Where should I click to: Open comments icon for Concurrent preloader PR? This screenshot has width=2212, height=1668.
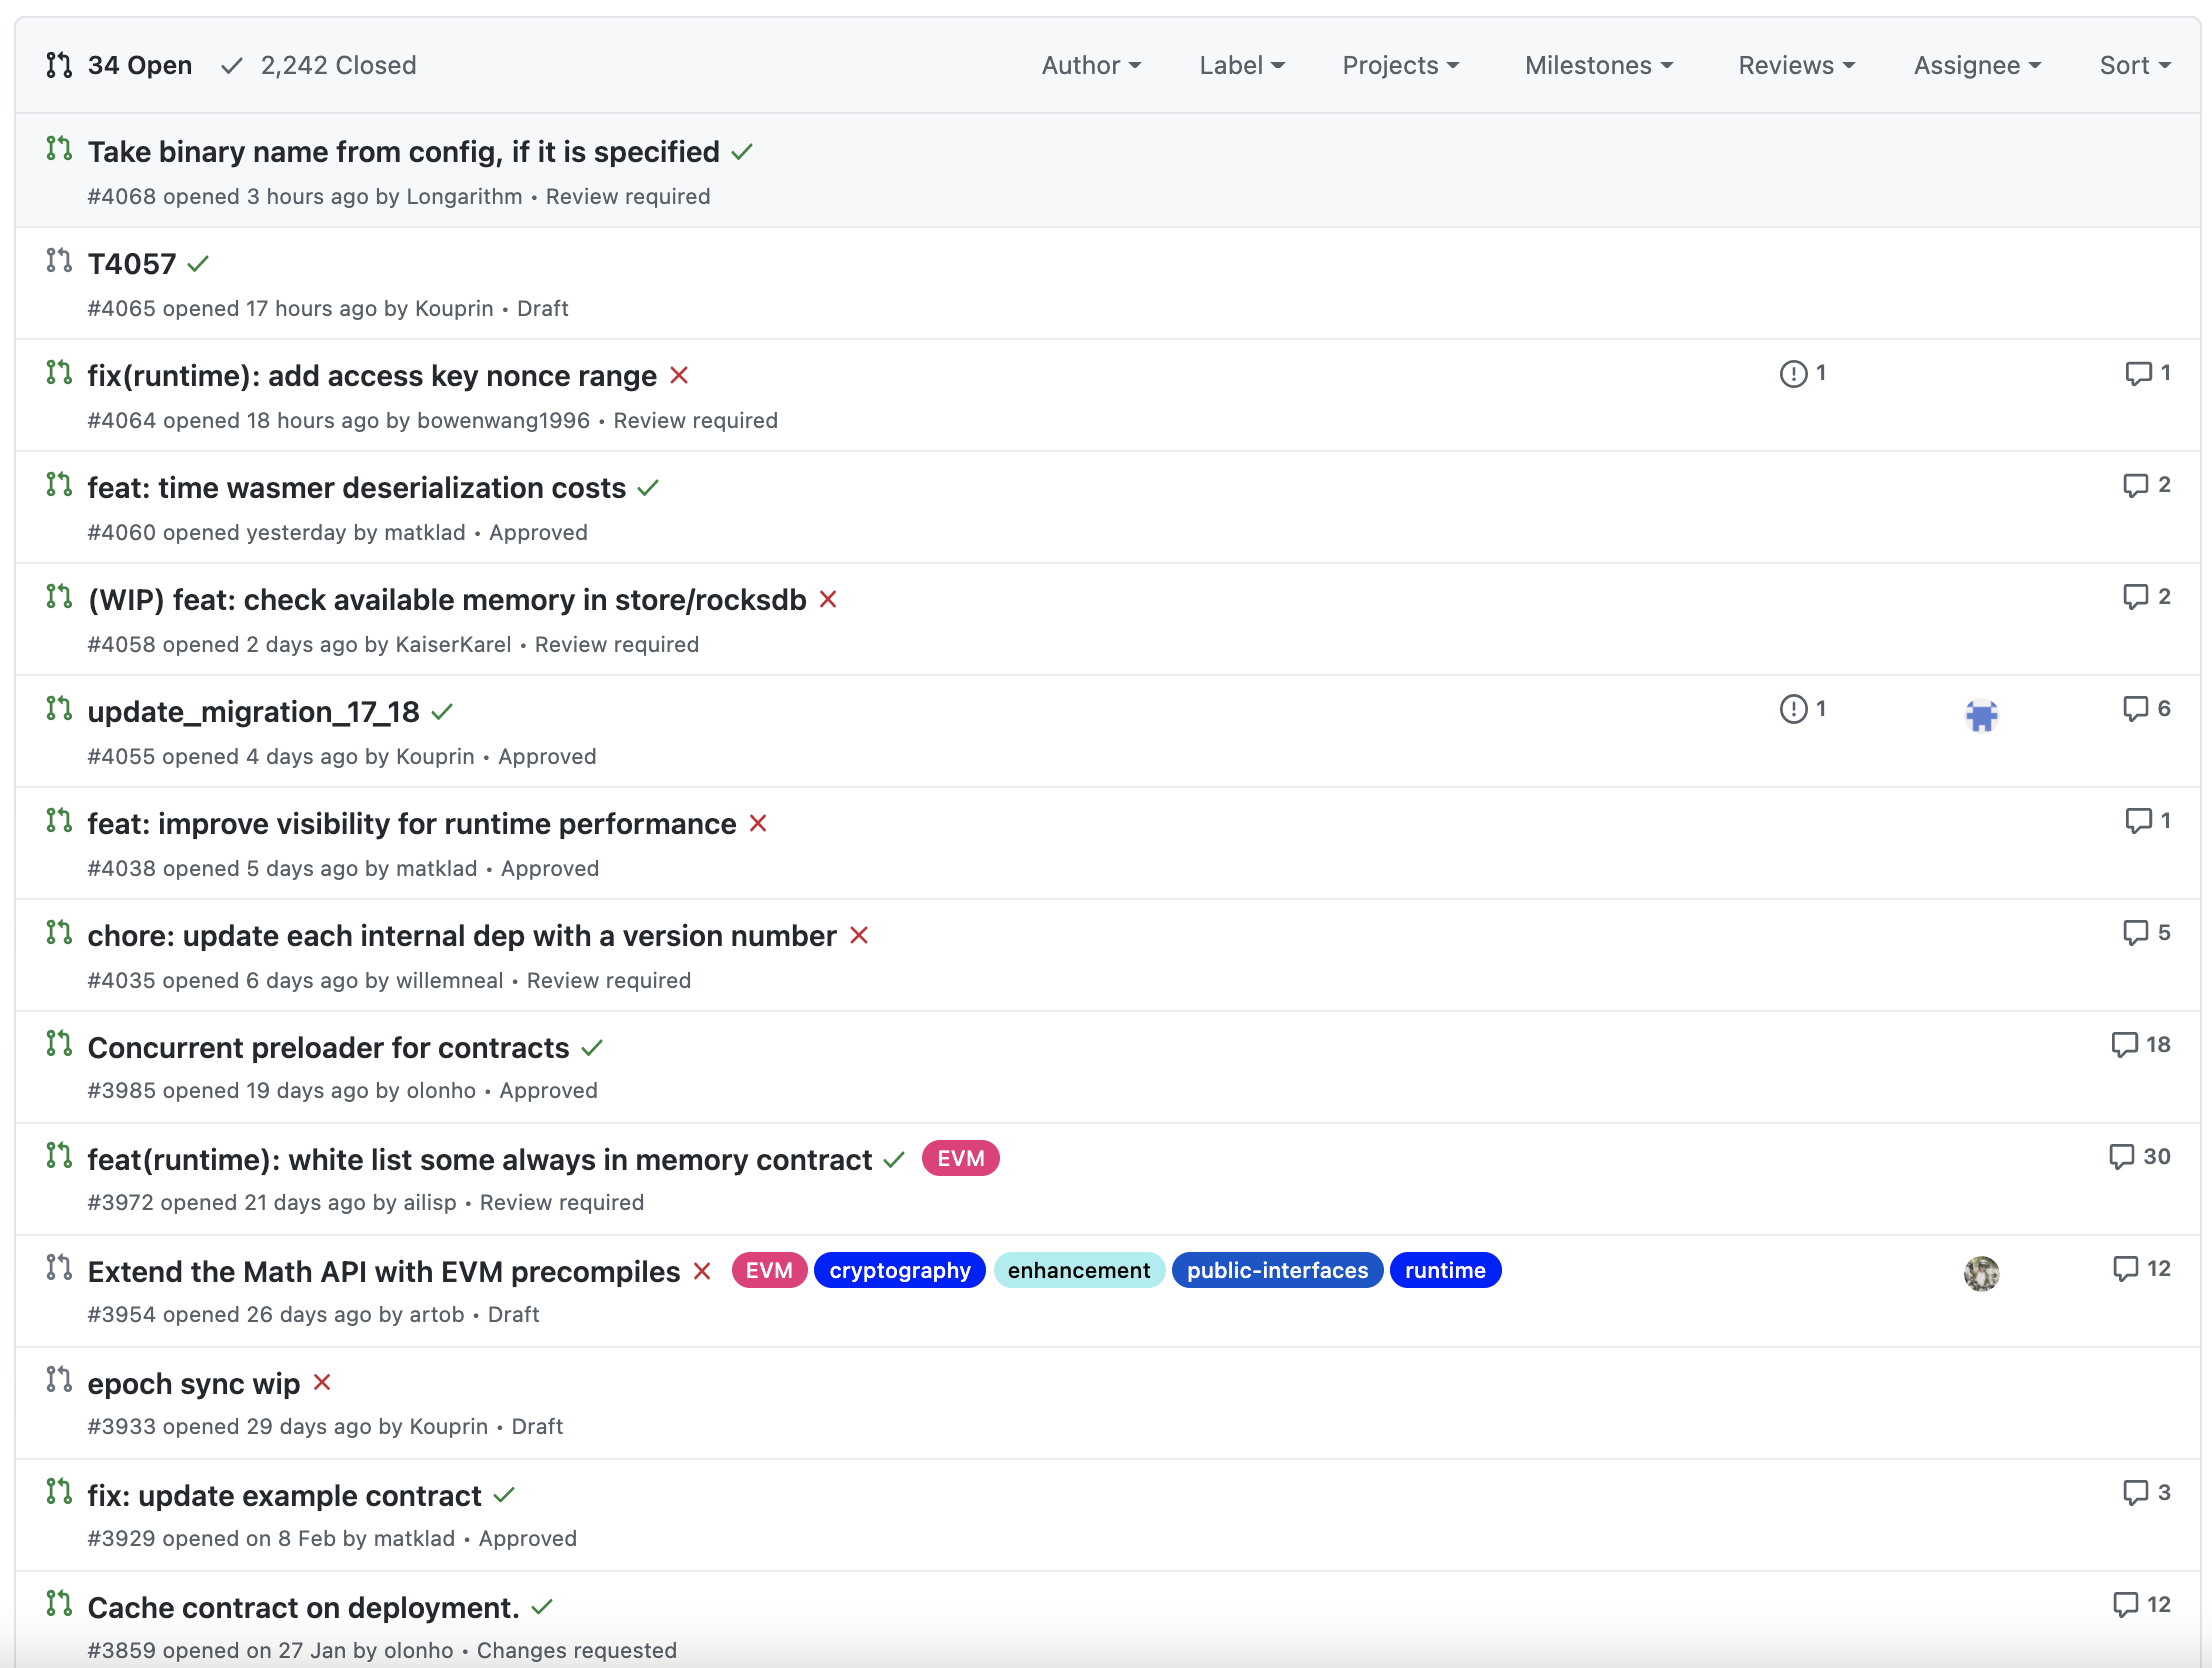(x=2124, y=1045)
